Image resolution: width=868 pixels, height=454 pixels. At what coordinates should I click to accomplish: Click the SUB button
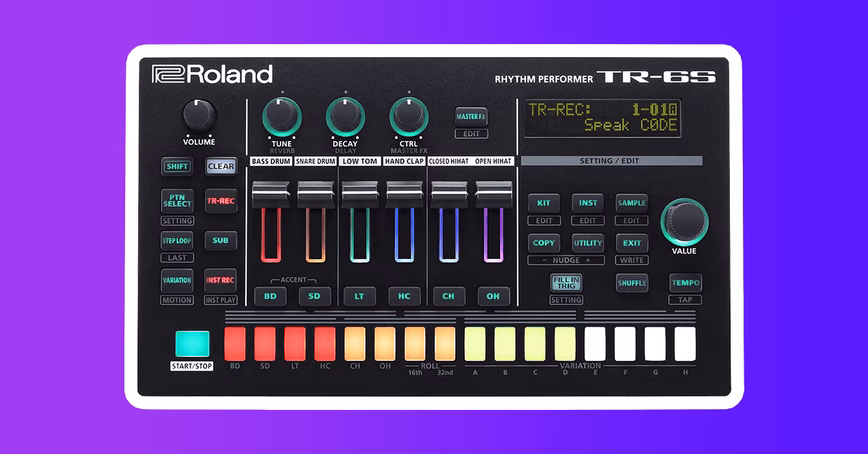pyautogui.click(x=221, y=241)
